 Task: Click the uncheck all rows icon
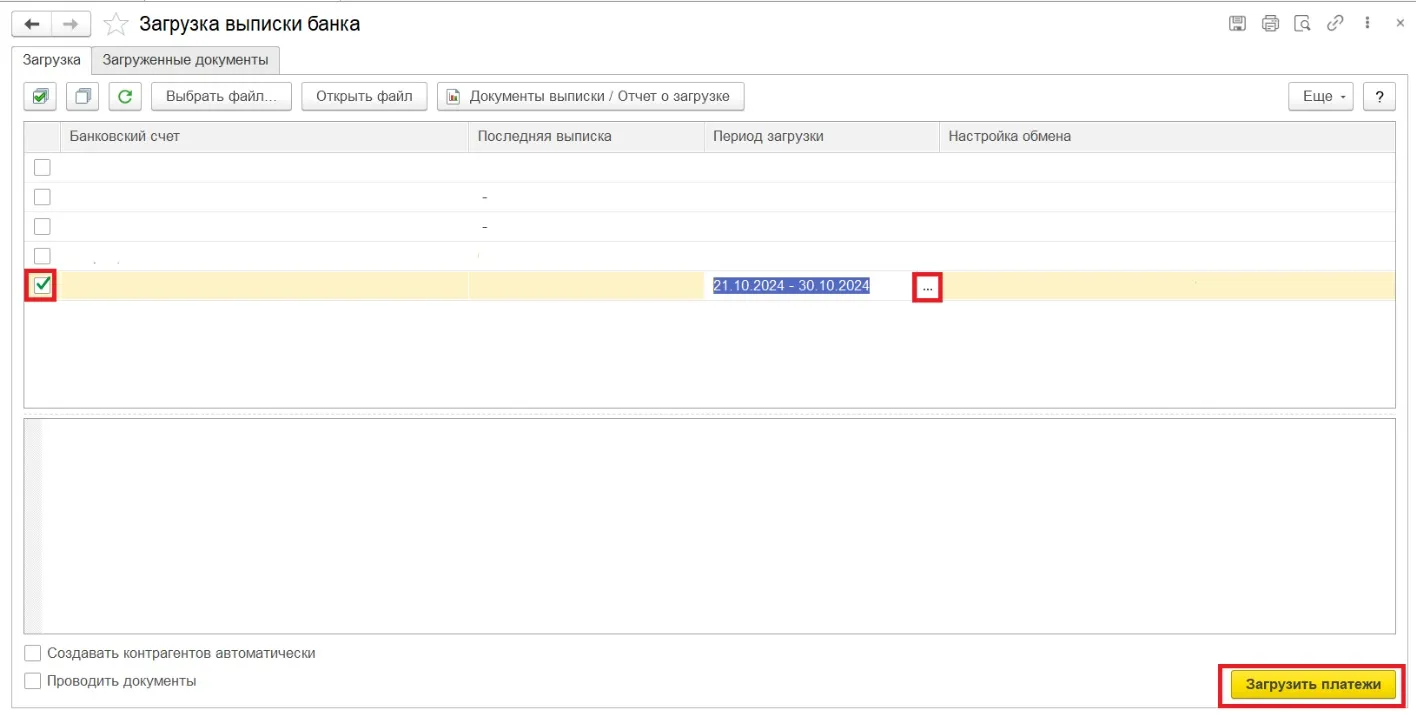pyautogui.click(x=83, y=97)
